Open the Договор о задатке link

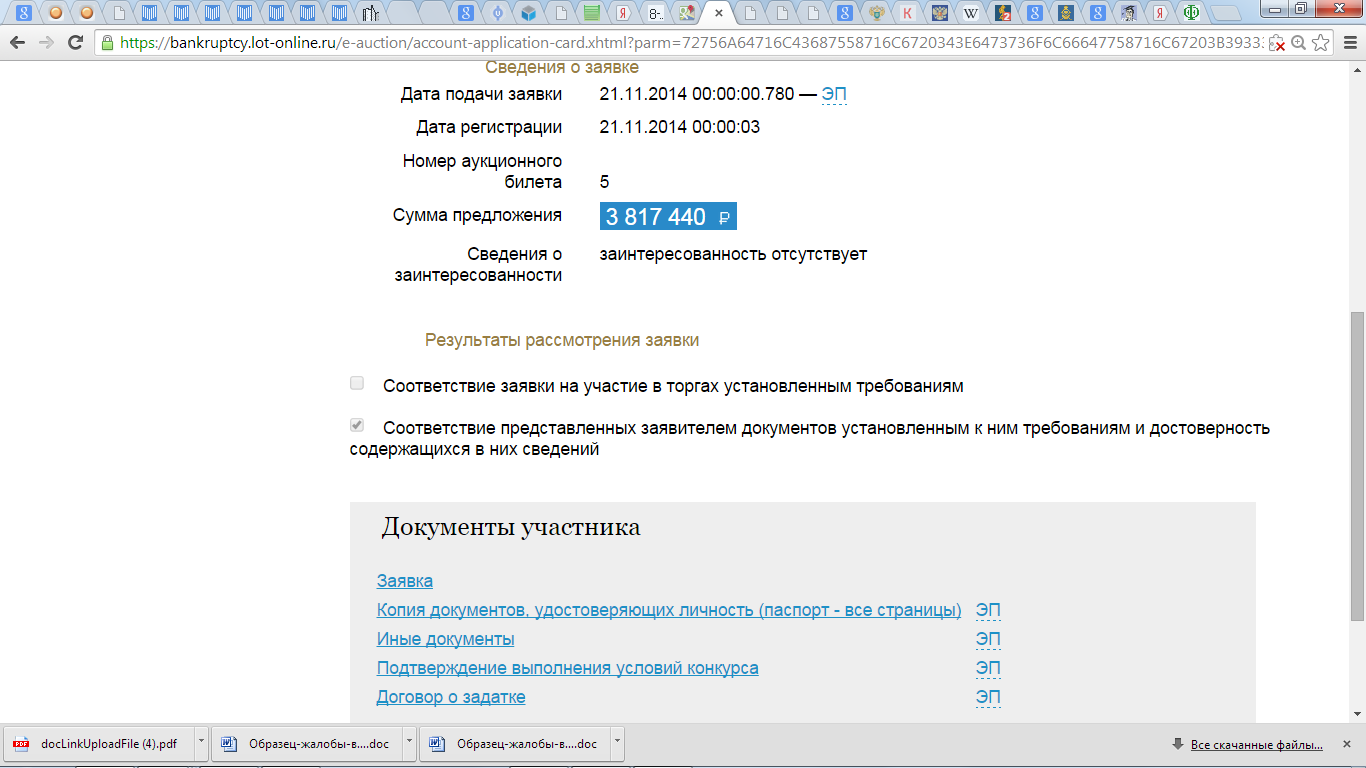click(x=450, y=697)
